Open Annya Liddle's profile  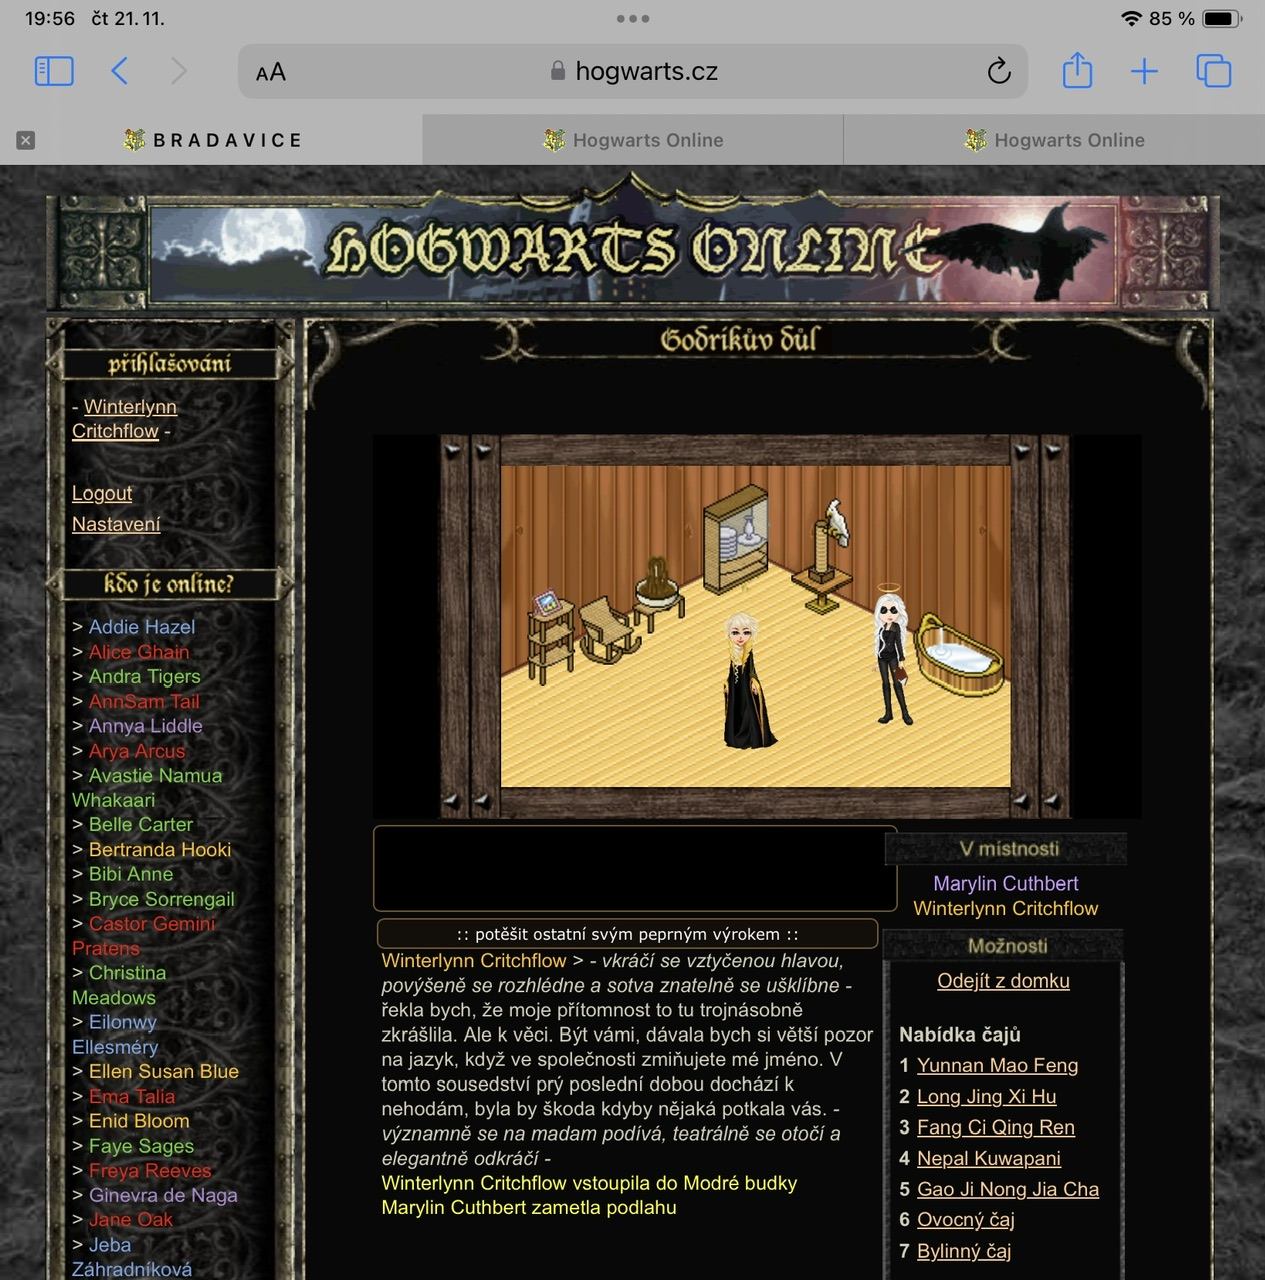click(x=146, y=726)
